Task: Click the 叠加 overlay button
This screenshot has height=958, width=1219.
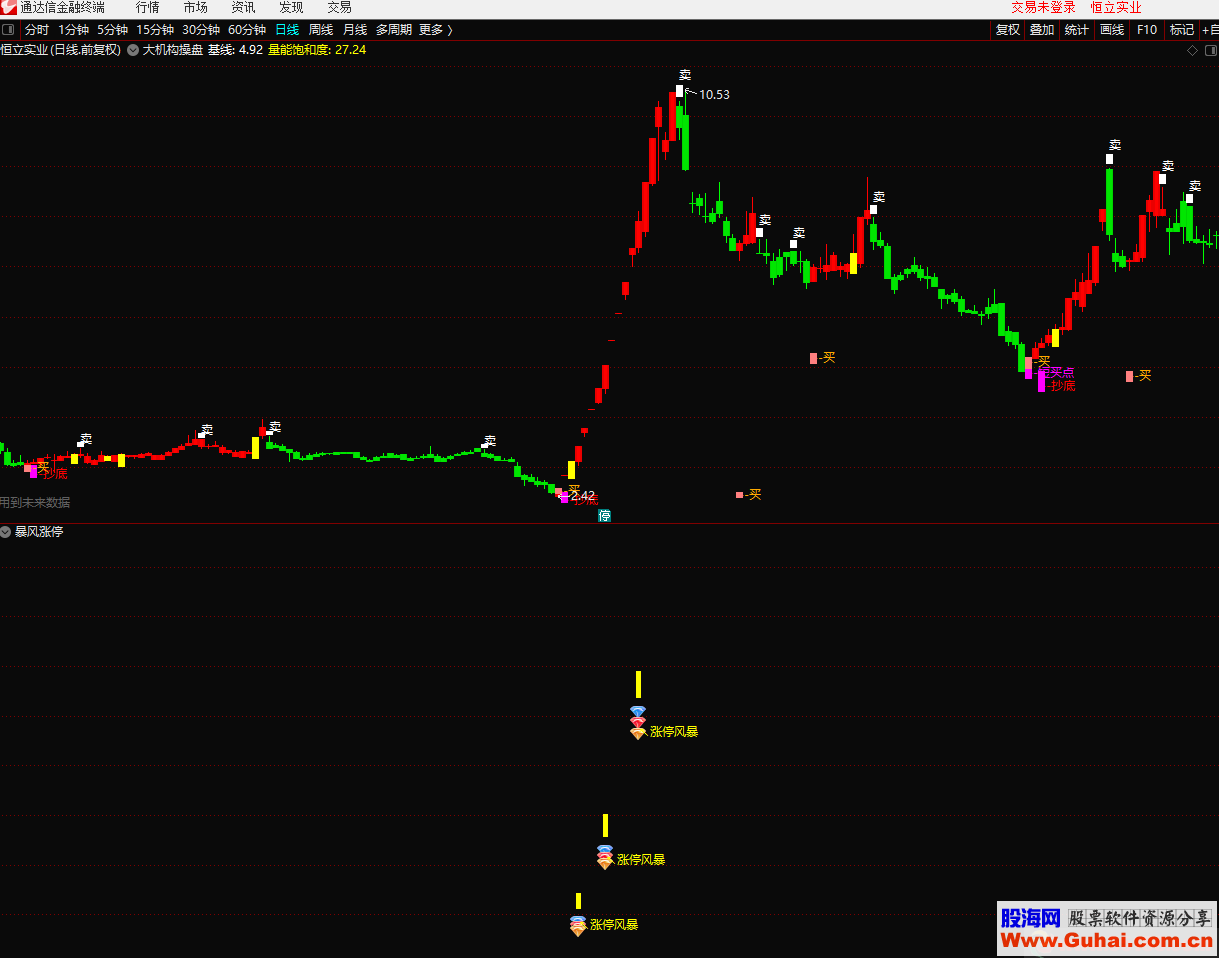Action: coord(1042,30)
